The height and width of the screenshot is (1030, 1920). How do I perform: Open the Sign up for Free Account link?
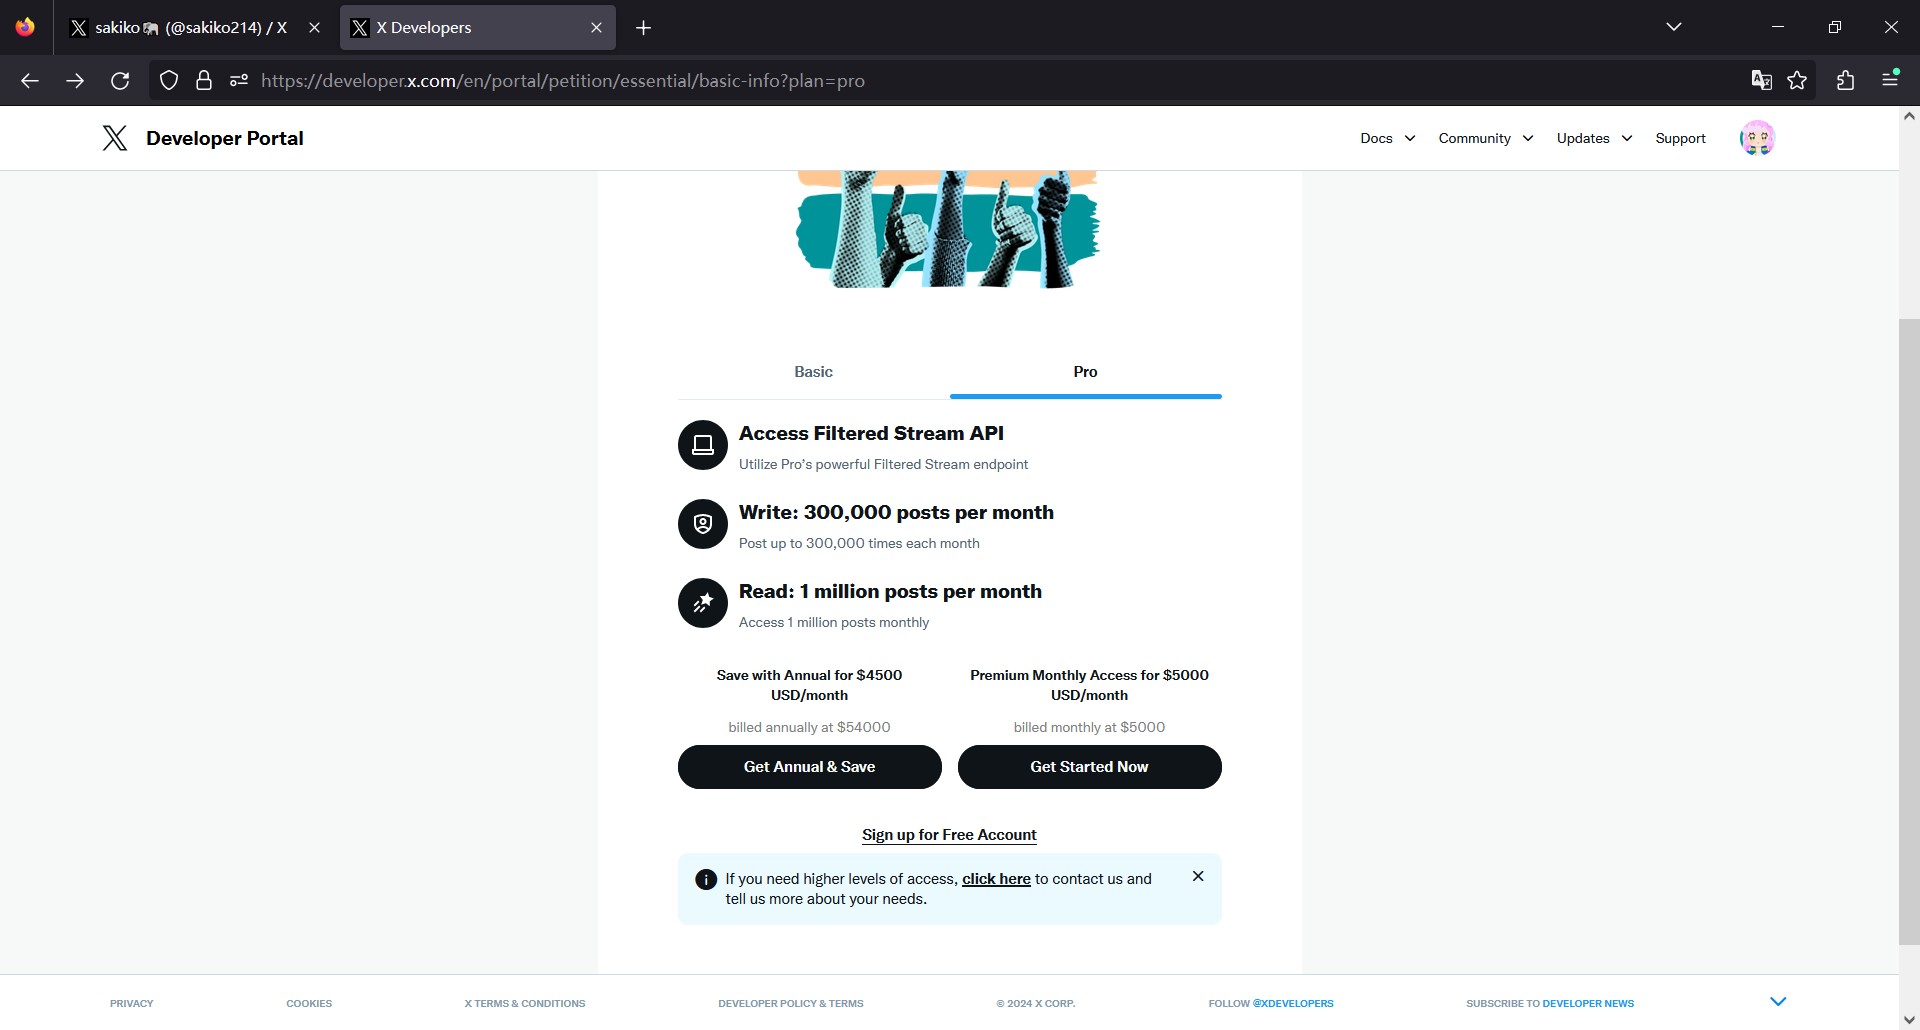click(x=949, y=835)
